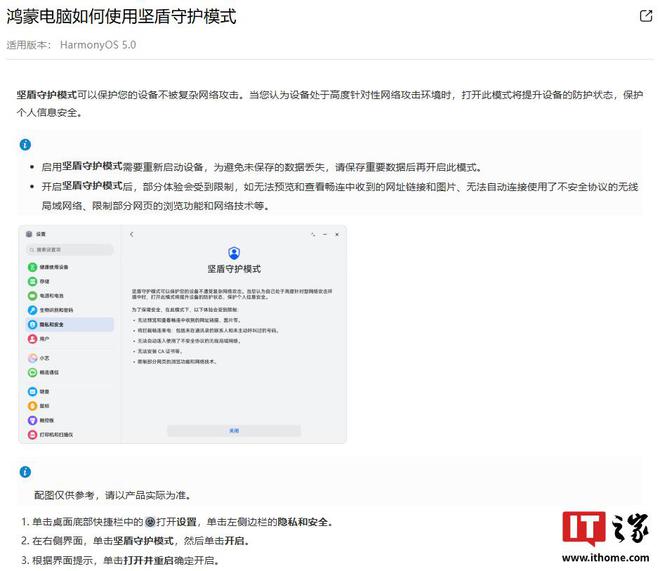
Task: Click the info icon above the 启用 notes
Action: [x=25, y=145]
